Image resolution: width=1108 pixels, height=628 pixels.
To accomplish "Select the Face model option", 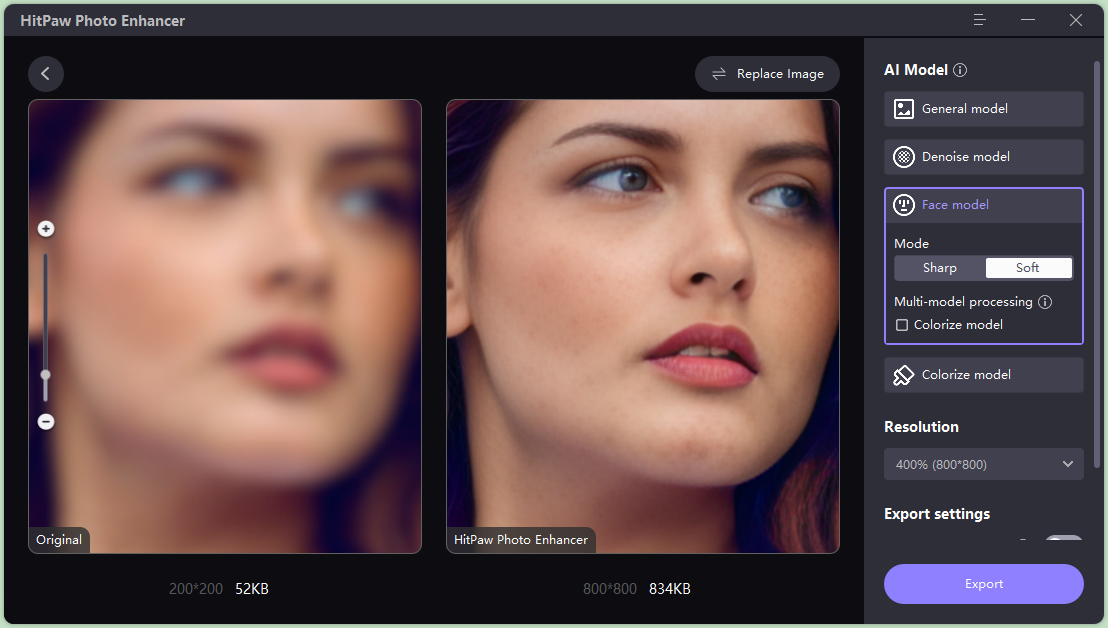I will coord(984,205).
